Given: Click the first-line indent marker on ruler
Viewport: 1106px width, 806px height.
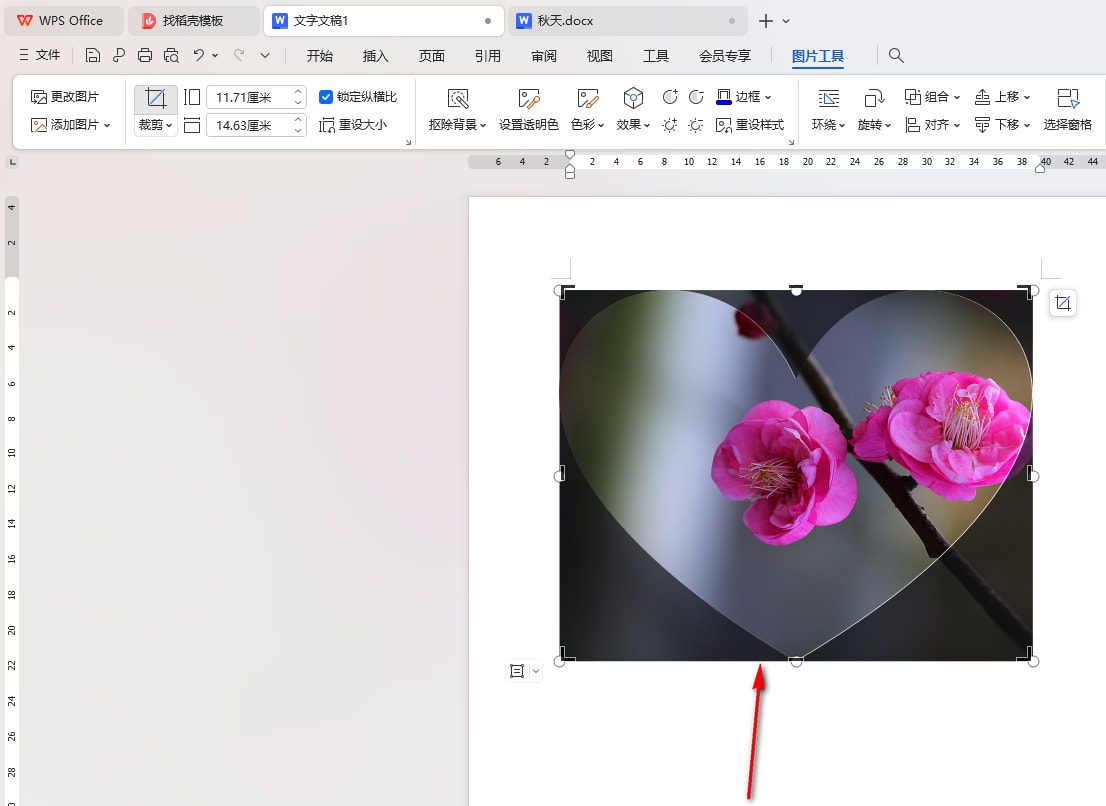Looking at the screenshot, I should click(570, 154).
